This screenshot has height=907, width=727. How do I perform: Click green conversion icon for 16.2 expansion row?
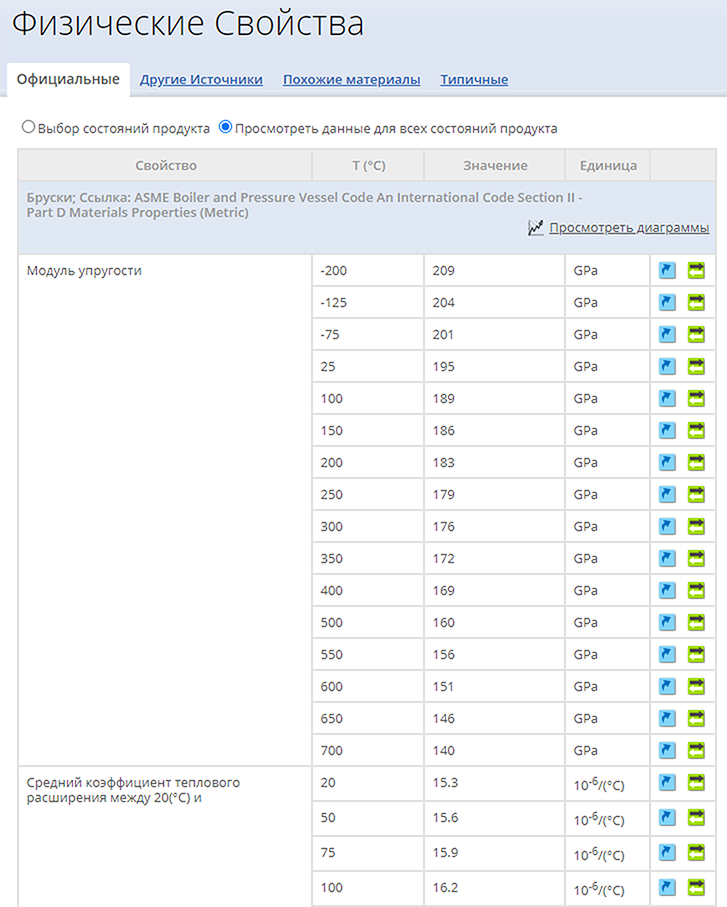click(x=696, y=887)
